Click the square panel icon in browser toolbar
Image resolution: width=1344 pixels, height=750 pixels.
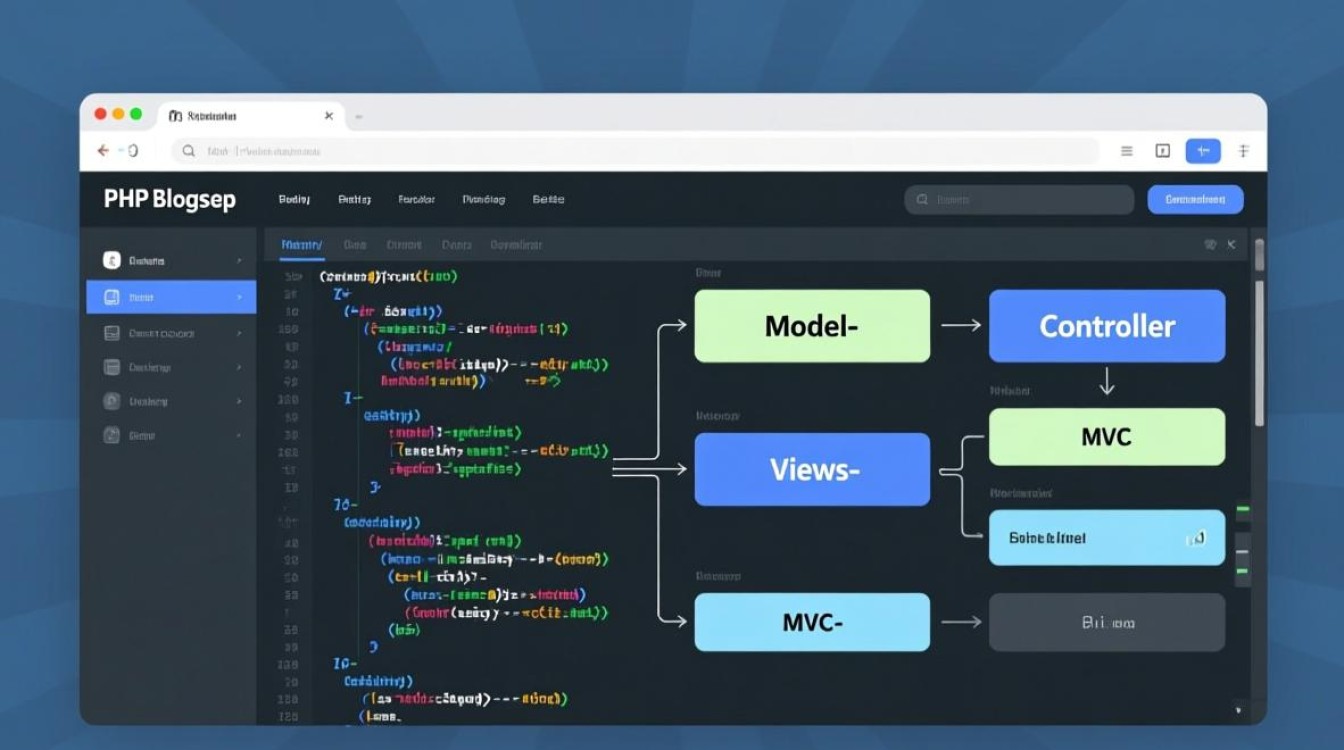tap(1162, 151)
